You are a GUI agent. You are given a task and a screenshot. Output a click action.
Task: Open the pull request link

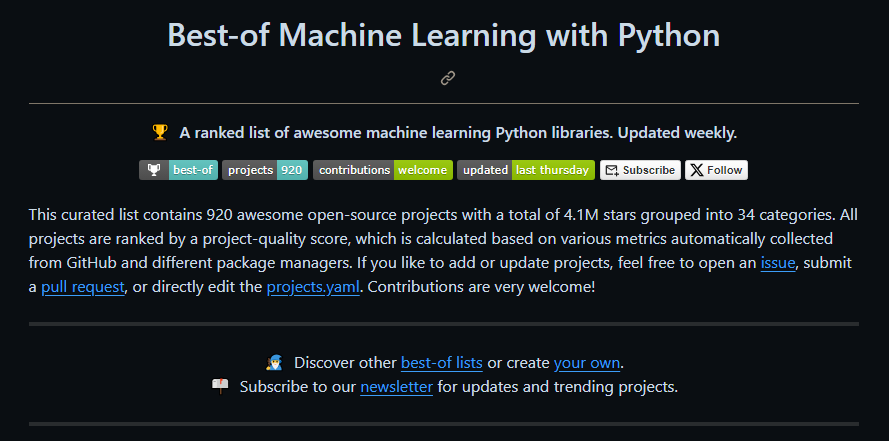83,287
